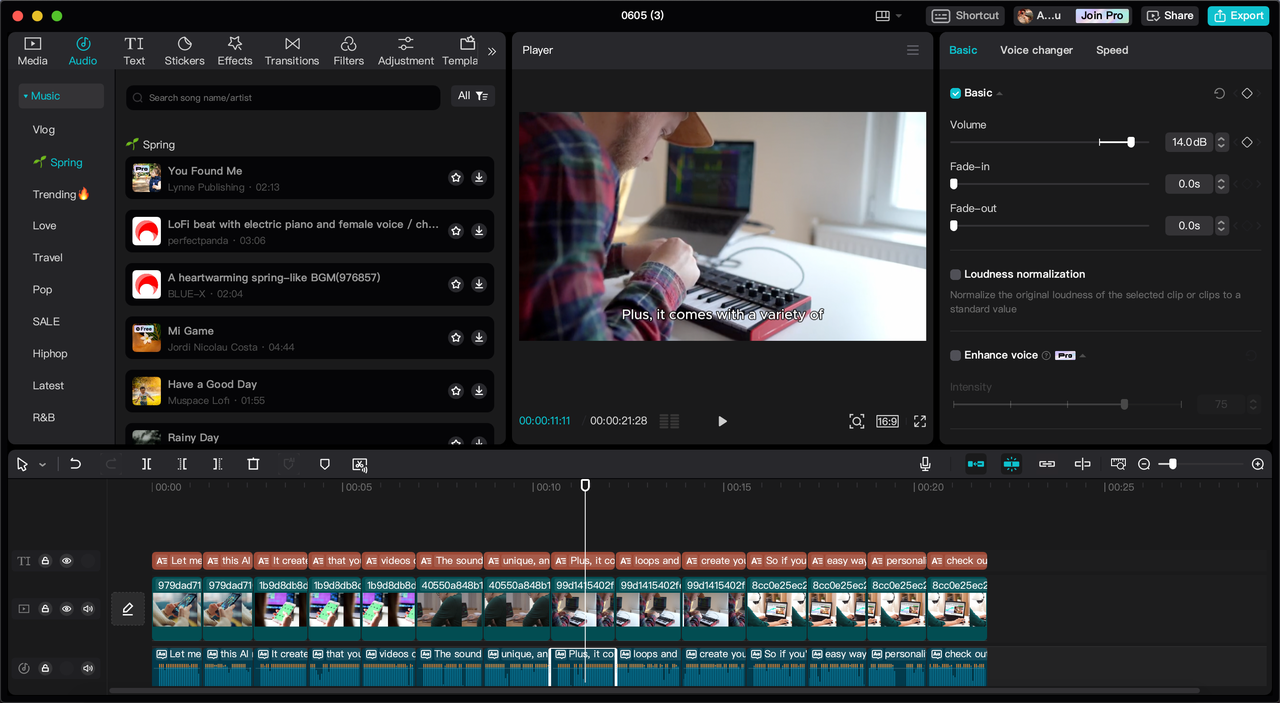1280x703 pixels.
Task: Select the Trending music category
Action: (x=61, y=194)
